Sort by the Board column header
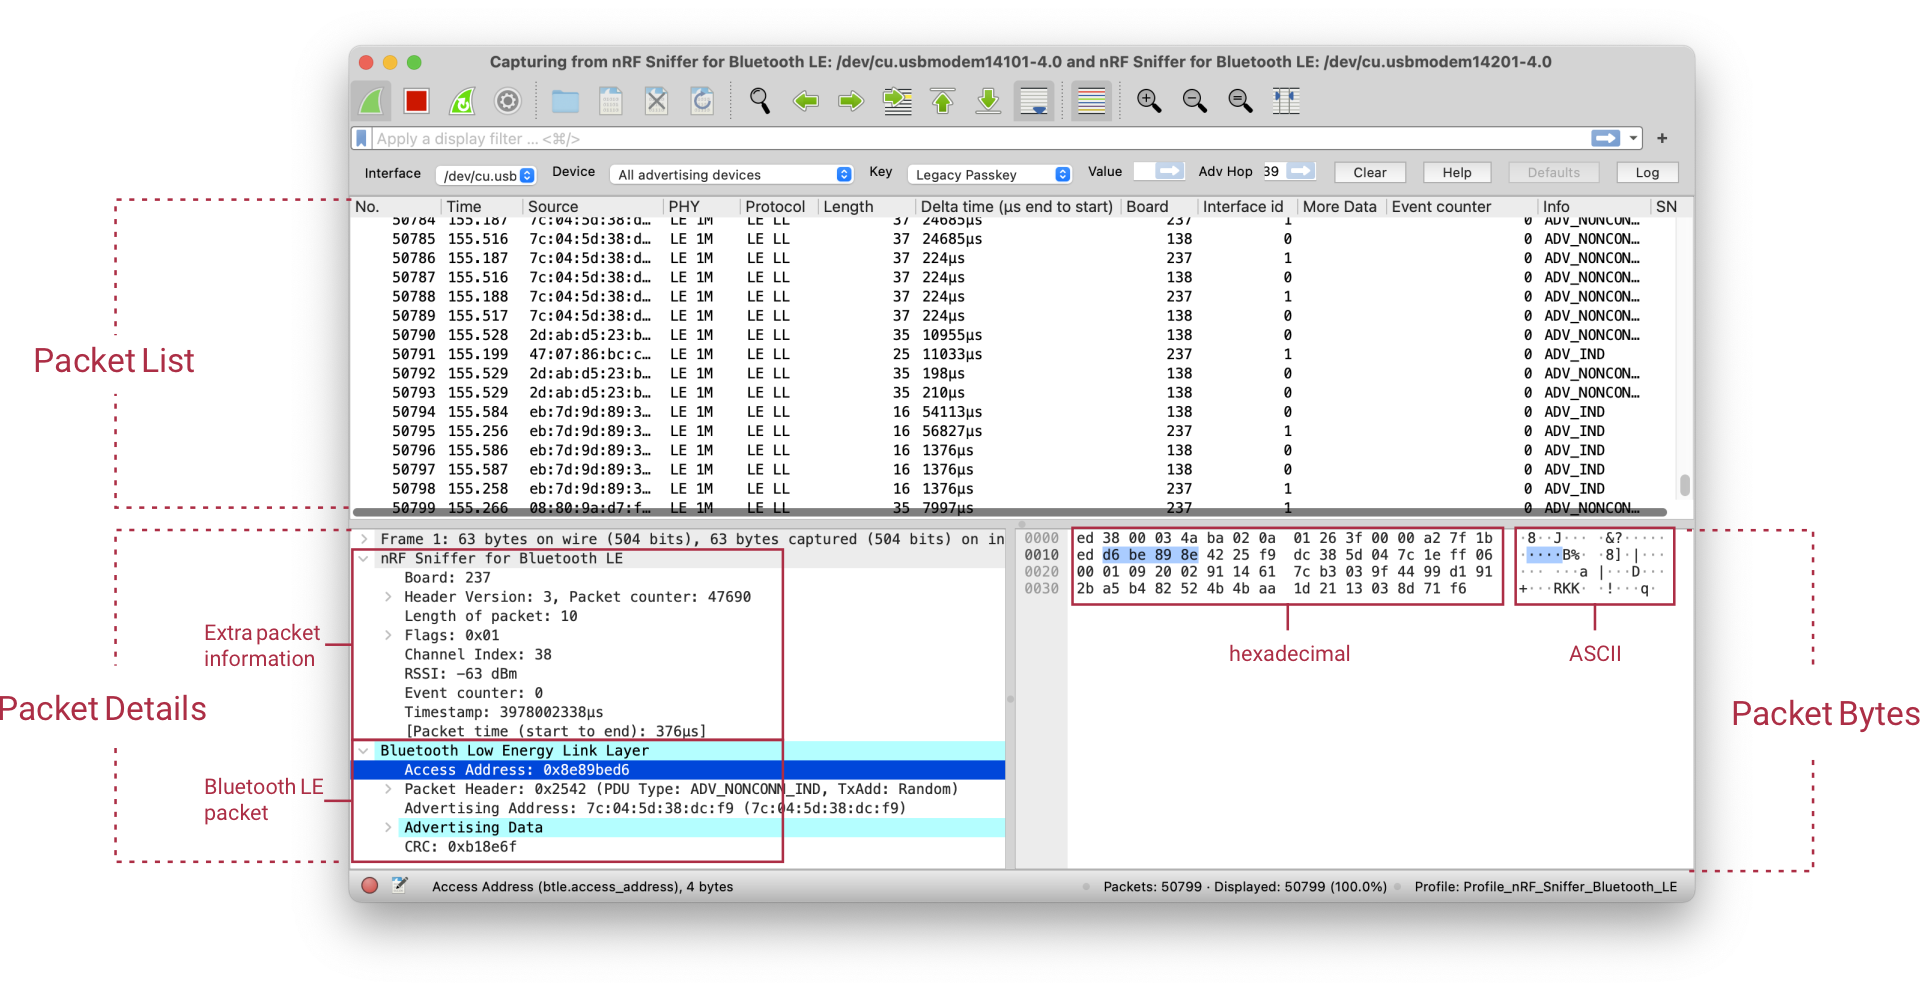Image resolution: width=1920 pixels, height=991 pixels. [x=1158, y=206]
